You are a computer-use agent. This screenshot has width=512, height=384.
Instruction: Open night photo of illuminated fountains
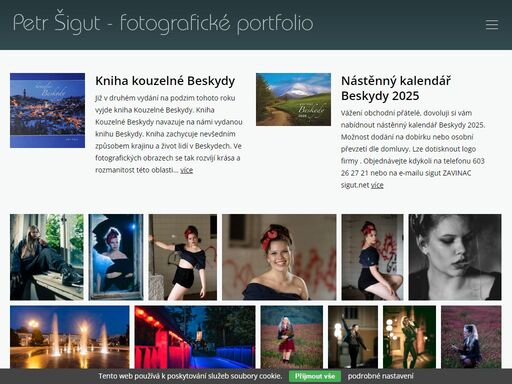point(70,337)
